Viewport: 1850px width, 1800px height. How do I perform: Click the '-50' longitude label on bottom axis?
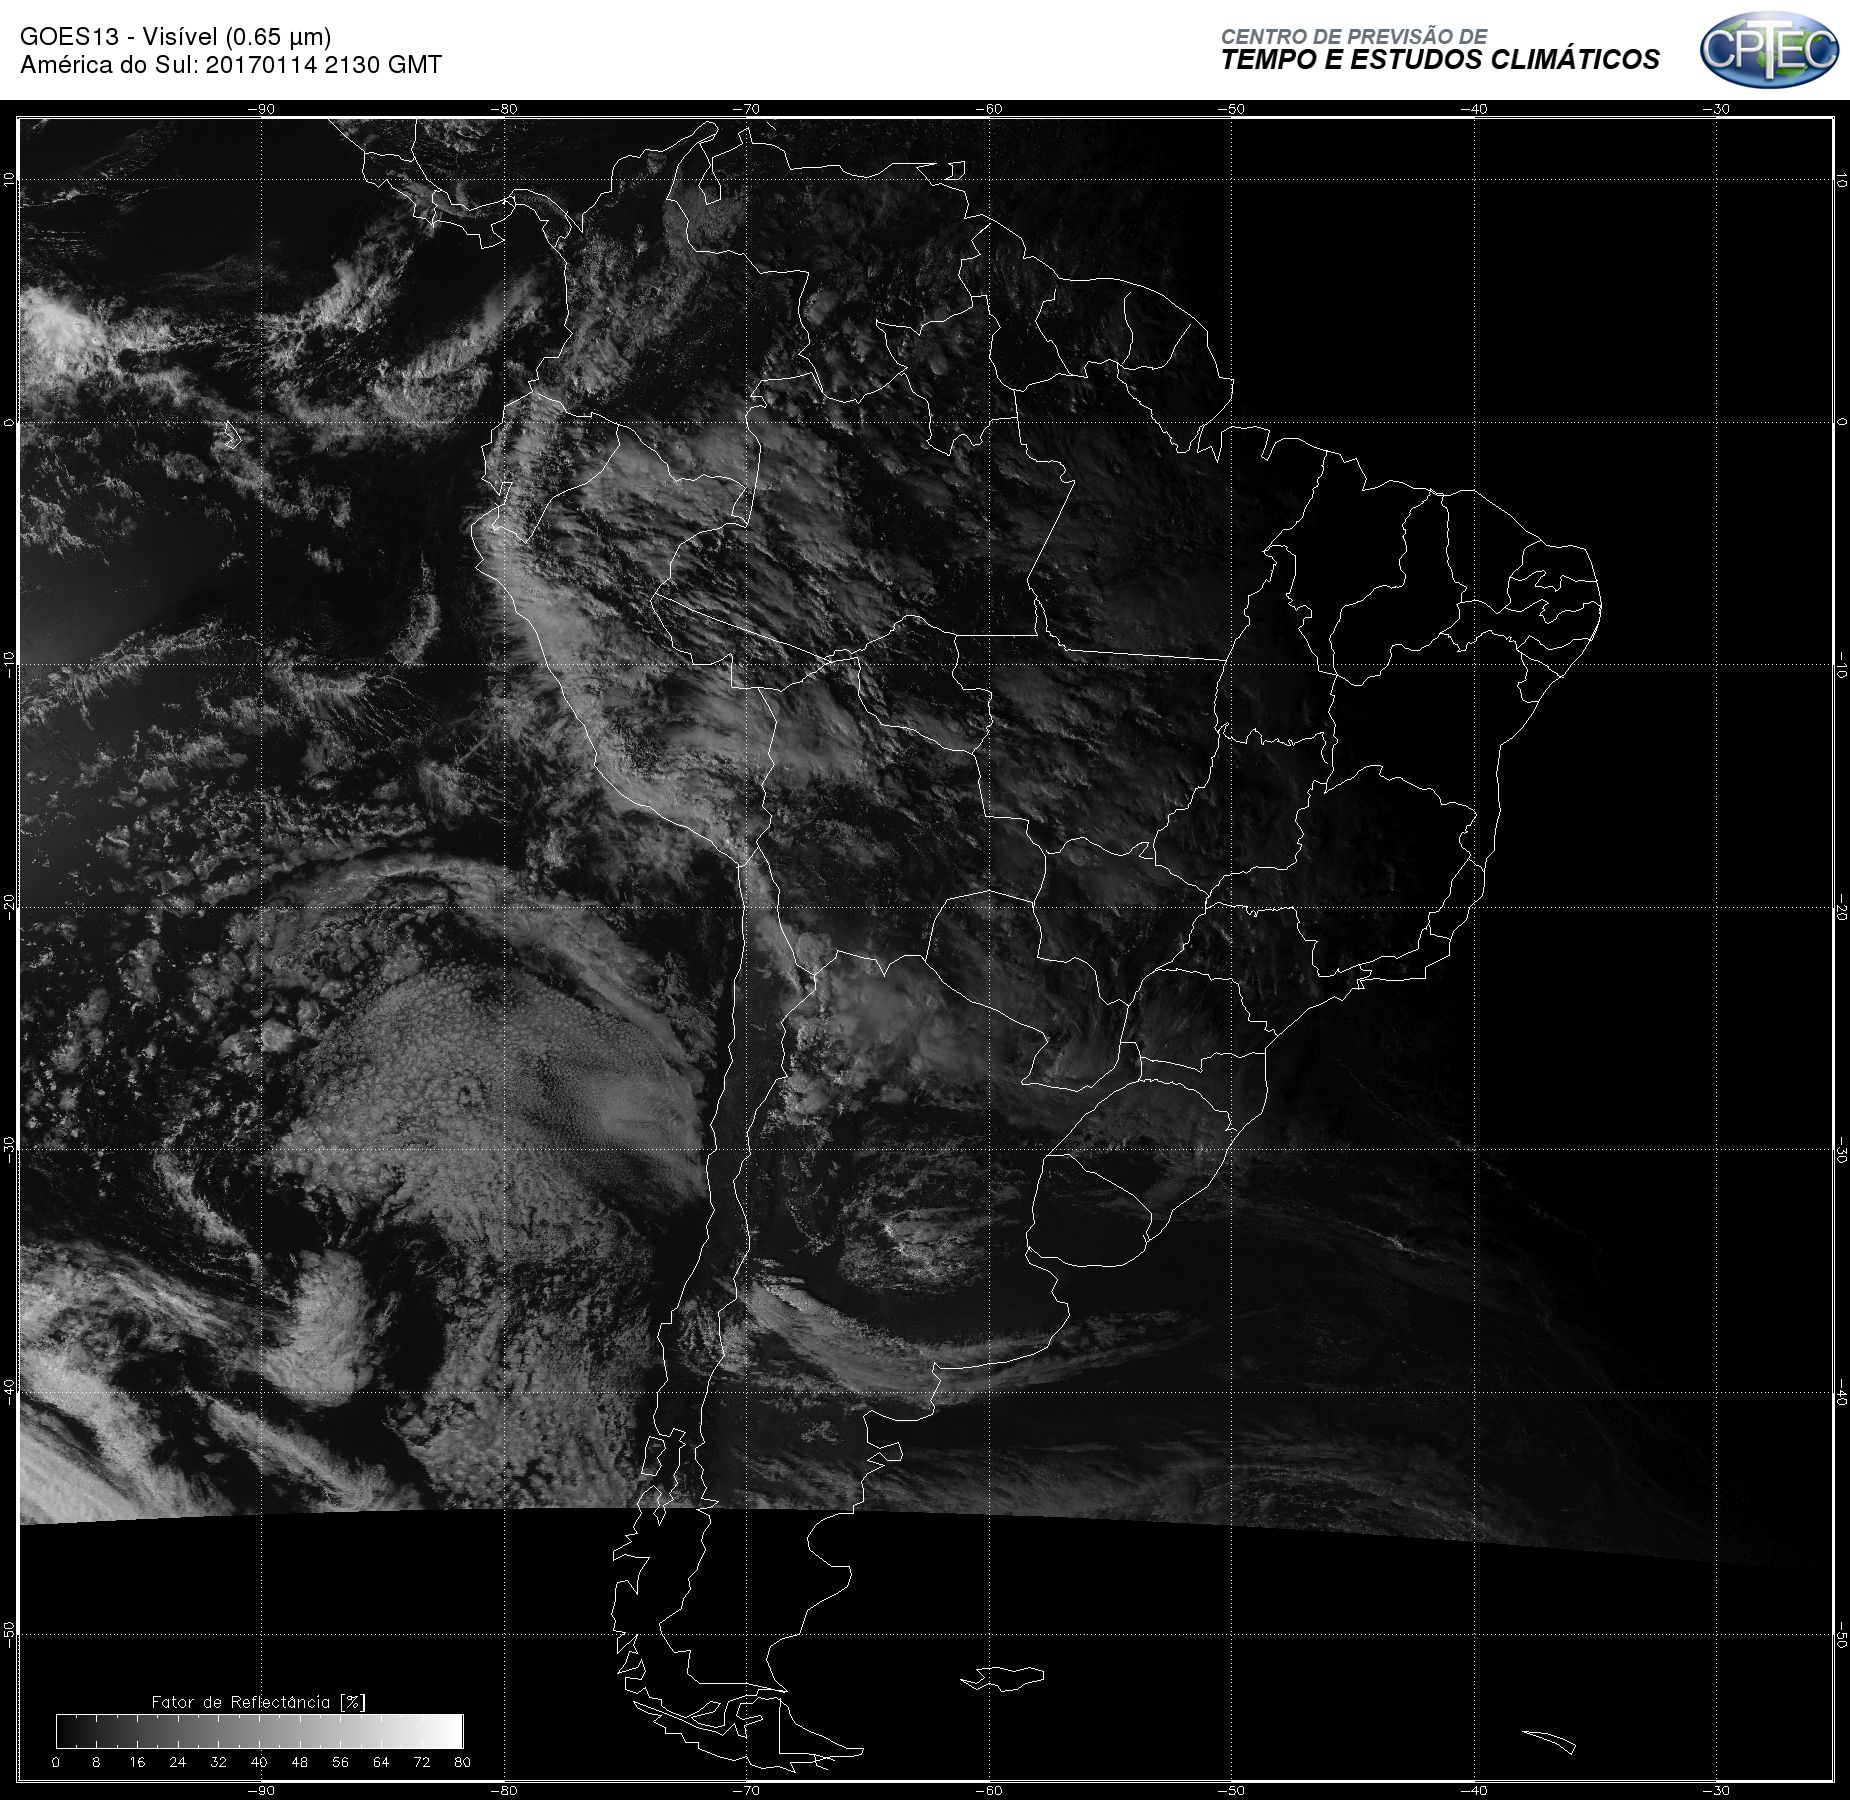[1232, 1790]
